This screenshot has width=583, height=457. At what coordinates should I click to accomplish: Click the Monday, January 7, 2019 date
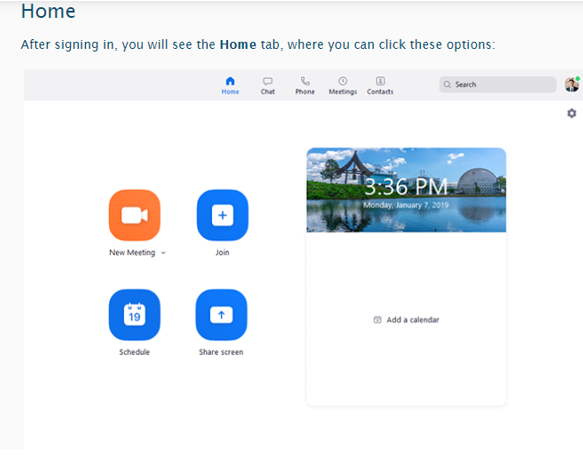pos(406,205)
